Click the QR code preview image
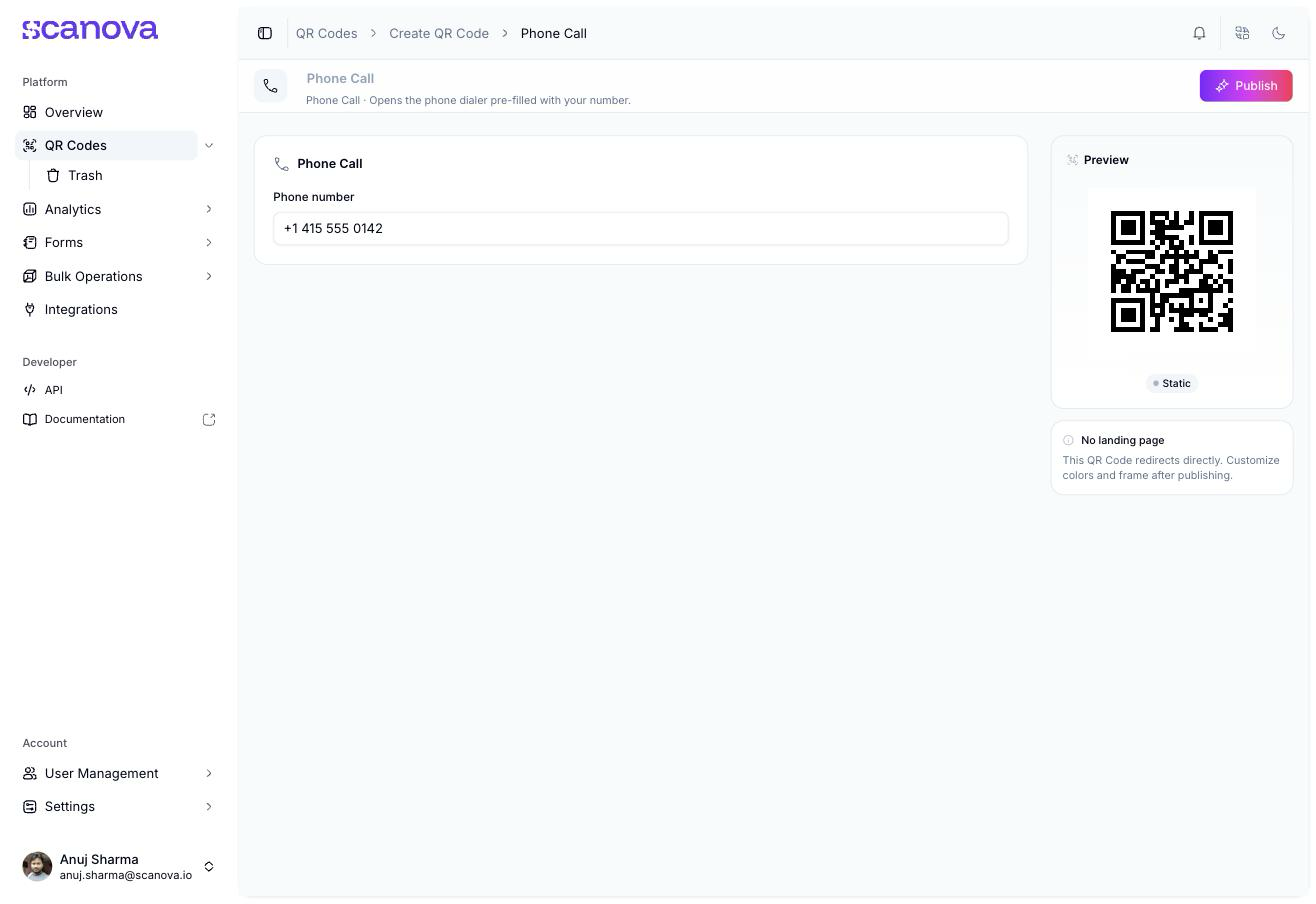The height and width of the screenshot is (904, 1316). pos(1172,271)
